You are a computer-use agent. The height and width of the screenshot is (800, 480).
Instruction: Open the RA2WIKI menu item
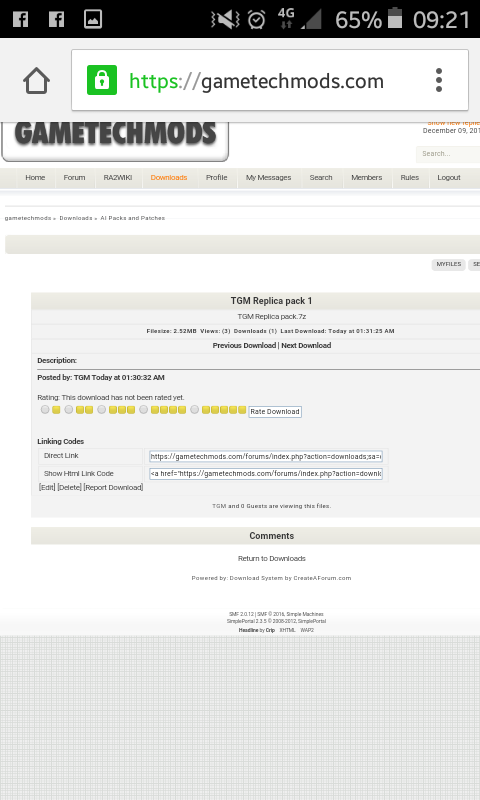[118, 178]
